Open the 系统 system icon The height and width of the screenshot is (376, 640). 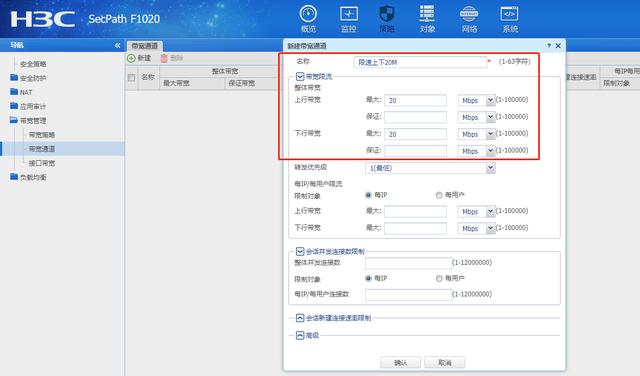coord(509,19)
